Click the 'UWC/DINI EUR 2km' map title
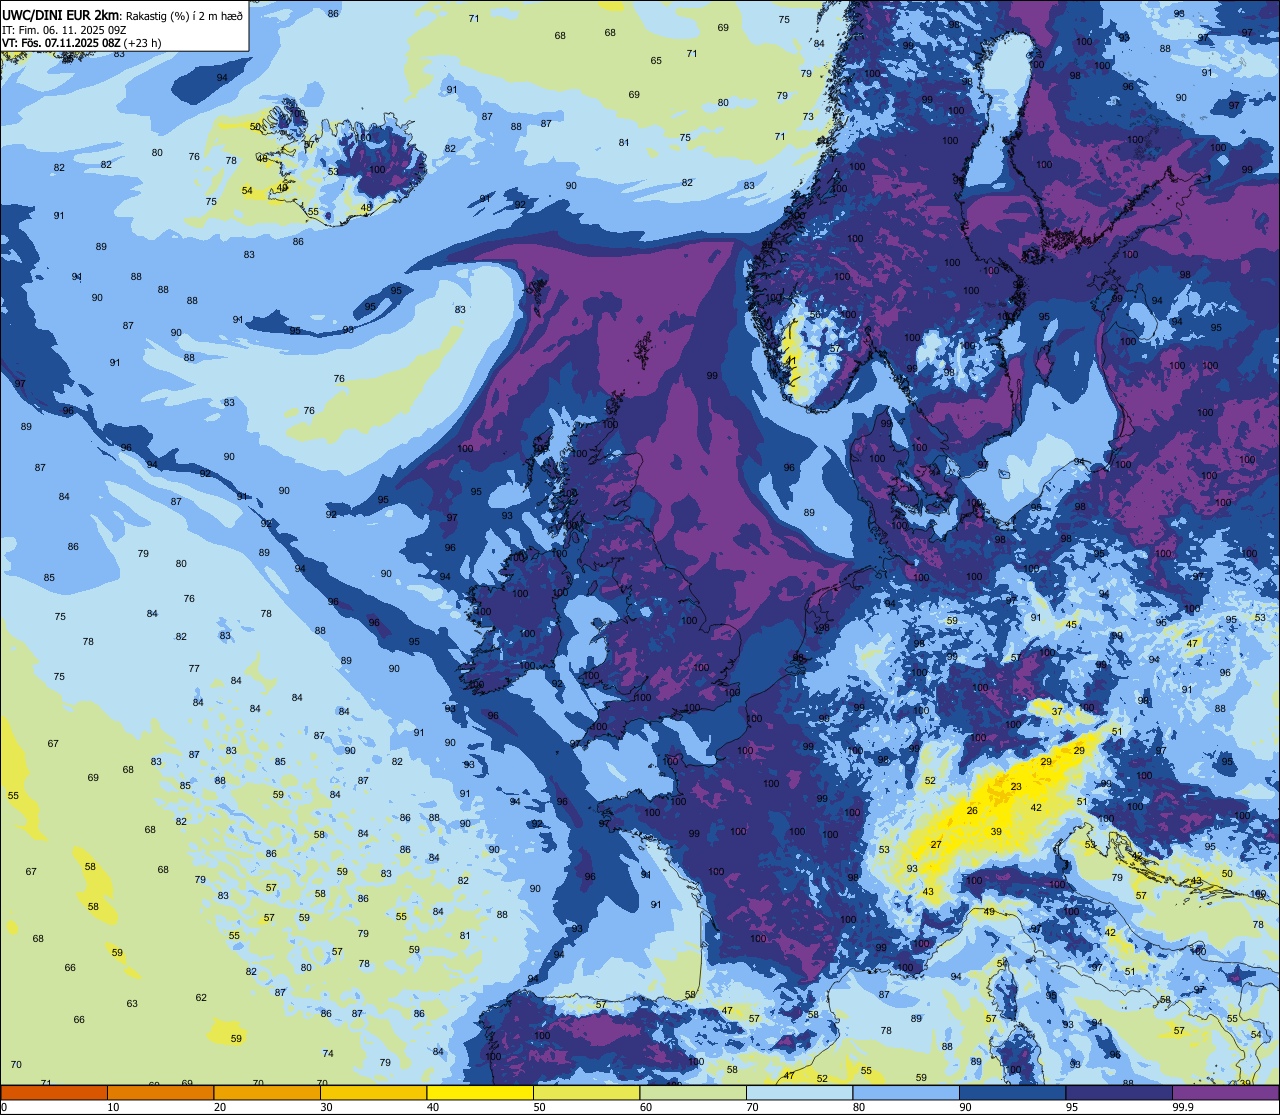The image size is (1280, 1115). coord(61,15)
